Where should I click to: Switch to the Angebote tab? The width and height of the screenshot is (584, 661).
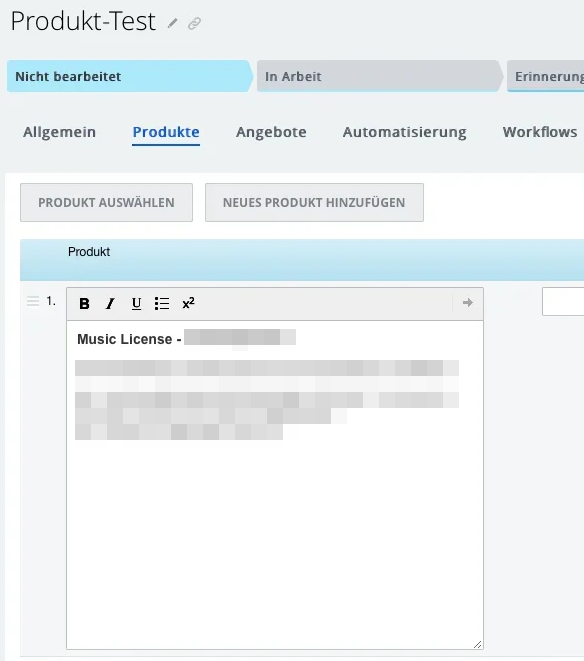(271, 132)
